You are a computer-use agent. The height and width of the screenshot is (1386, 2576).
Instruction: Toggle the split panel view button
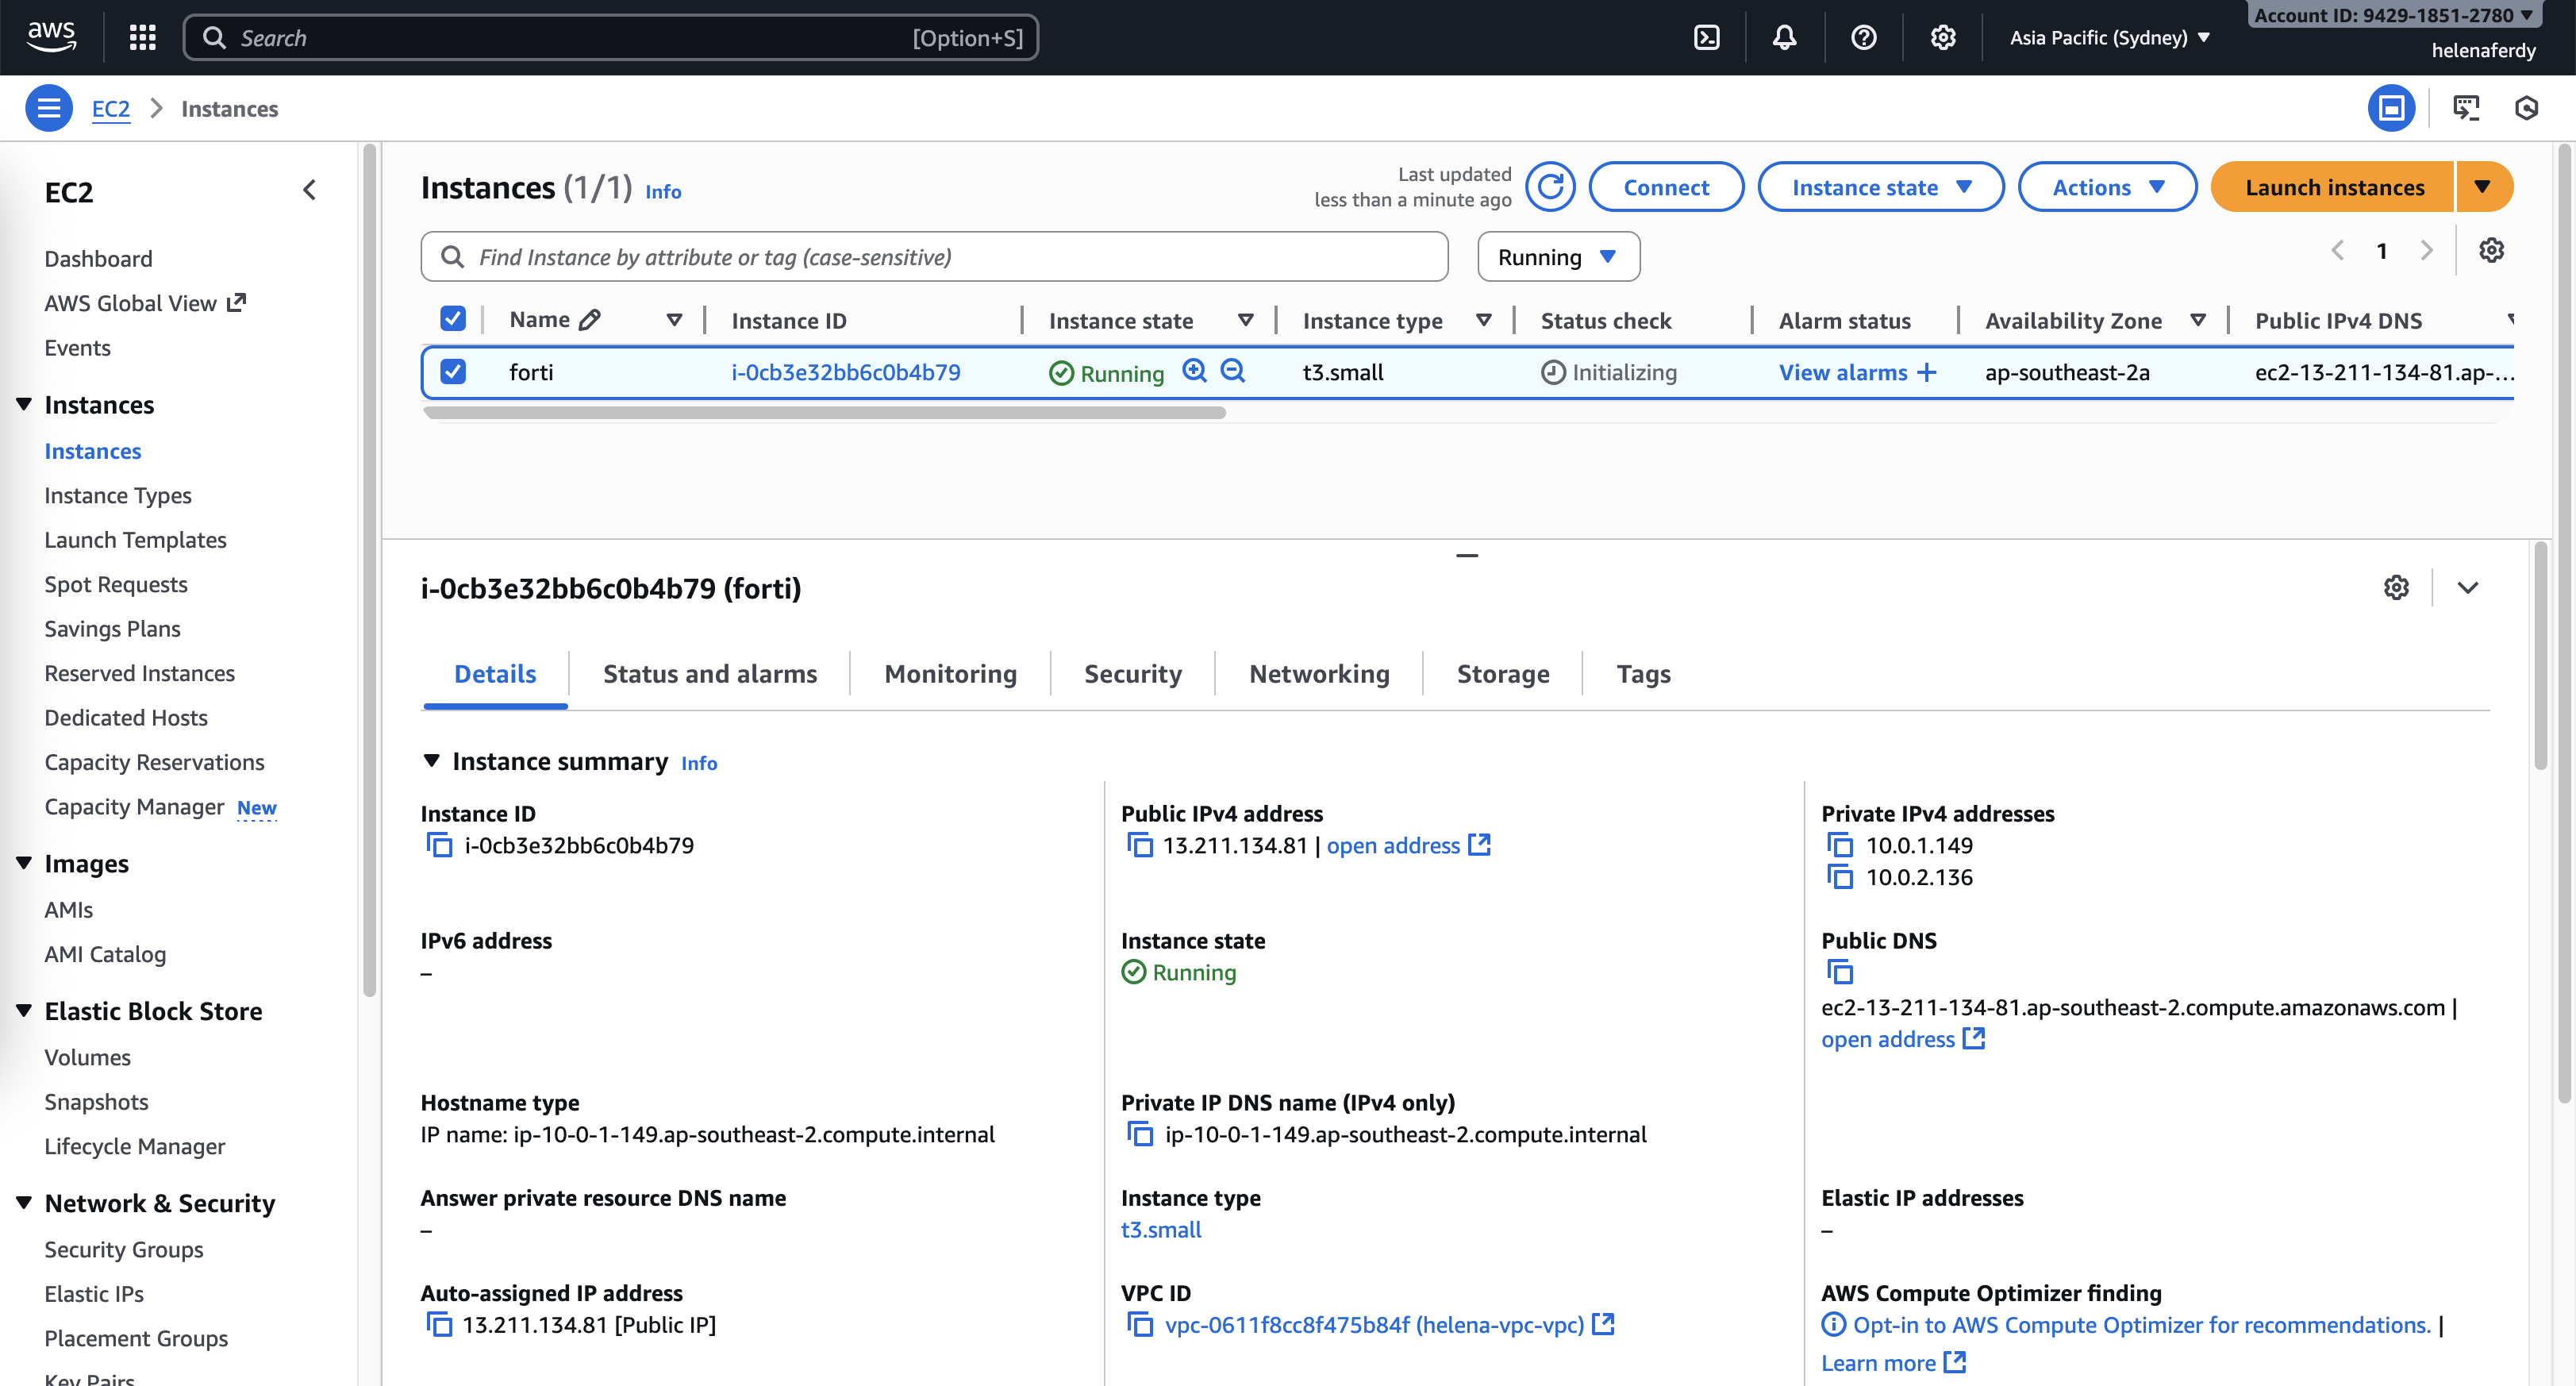2391,108
